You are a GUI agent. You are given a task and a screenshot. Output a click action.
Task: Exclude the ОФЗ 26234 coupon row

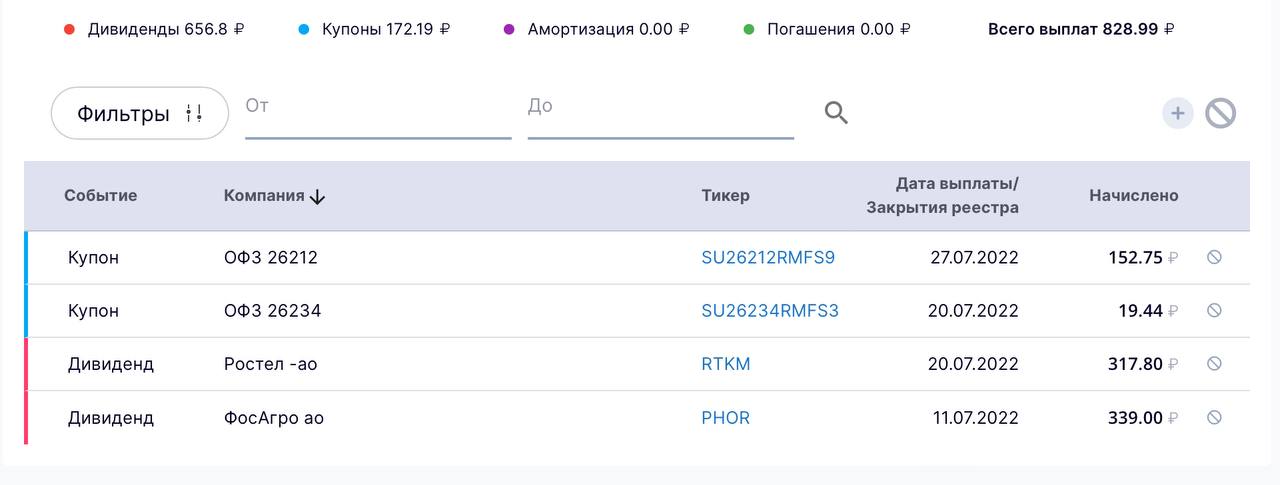click(x=1214, y=310)
